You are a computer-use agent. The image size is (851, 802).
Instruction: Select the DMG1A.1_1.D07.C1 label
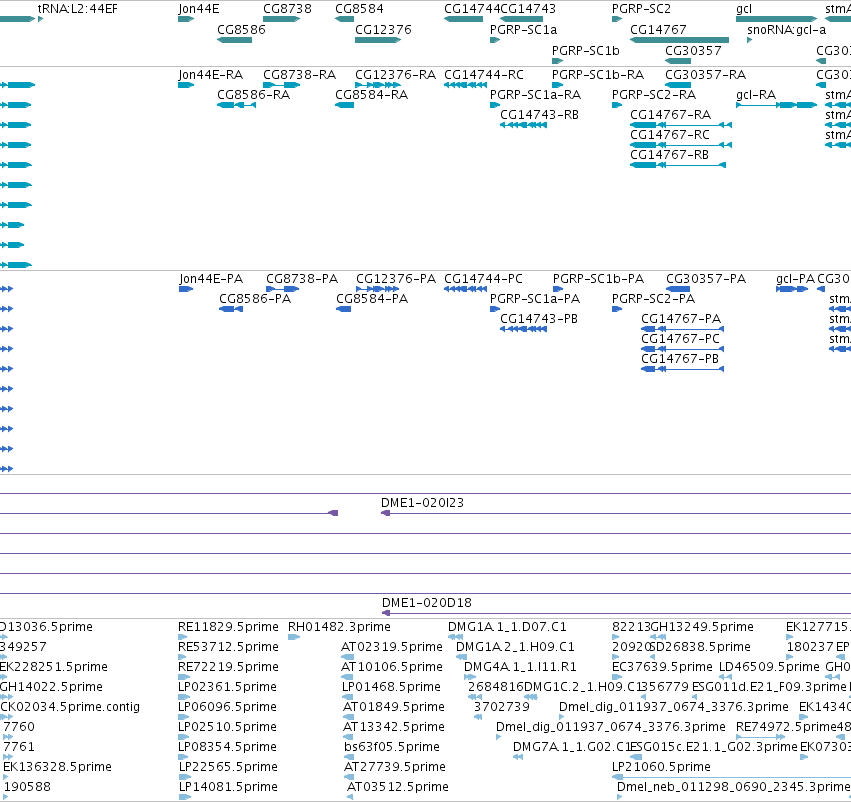coord(507,627)
